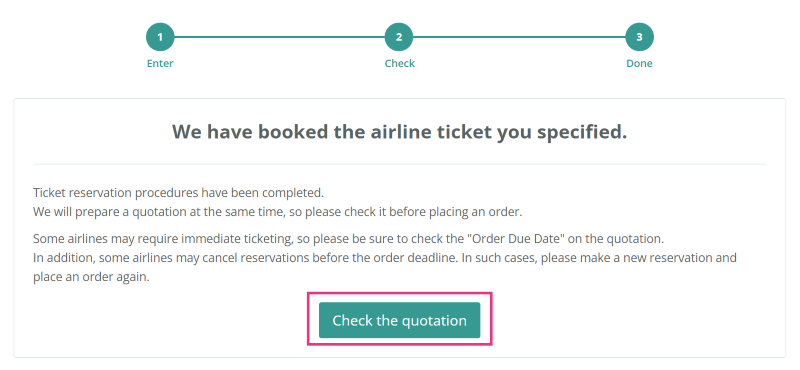Click the Done step label

click(x=639, y=64)
